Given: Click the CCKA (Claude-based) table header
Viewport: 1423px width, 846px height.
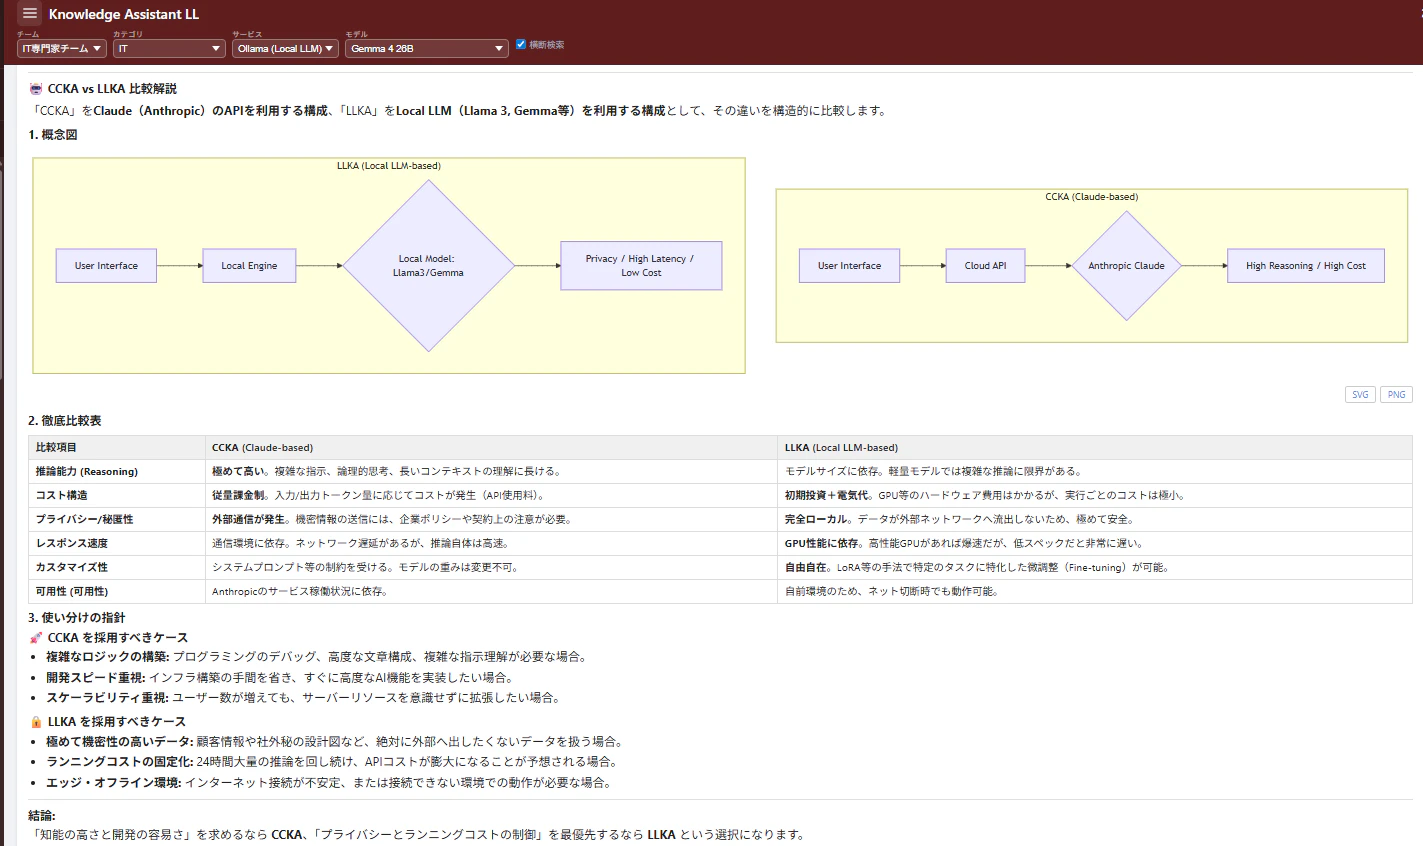Looking at the screenshot, I should pos(491,447).
